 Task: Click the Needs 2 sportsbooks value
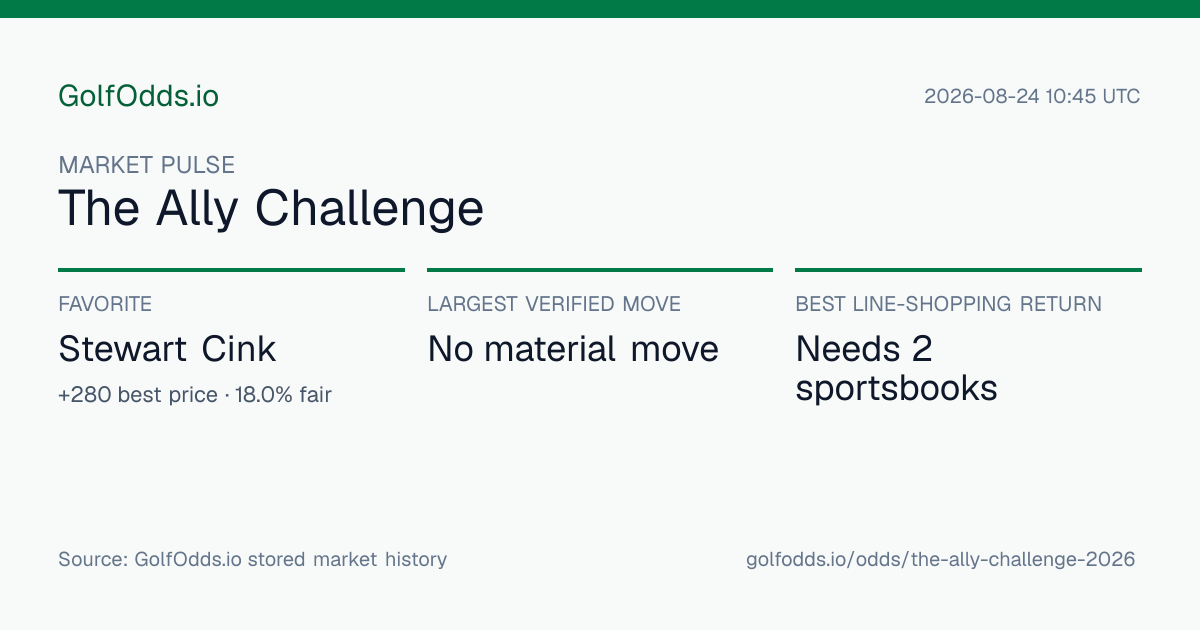(896, 368)
